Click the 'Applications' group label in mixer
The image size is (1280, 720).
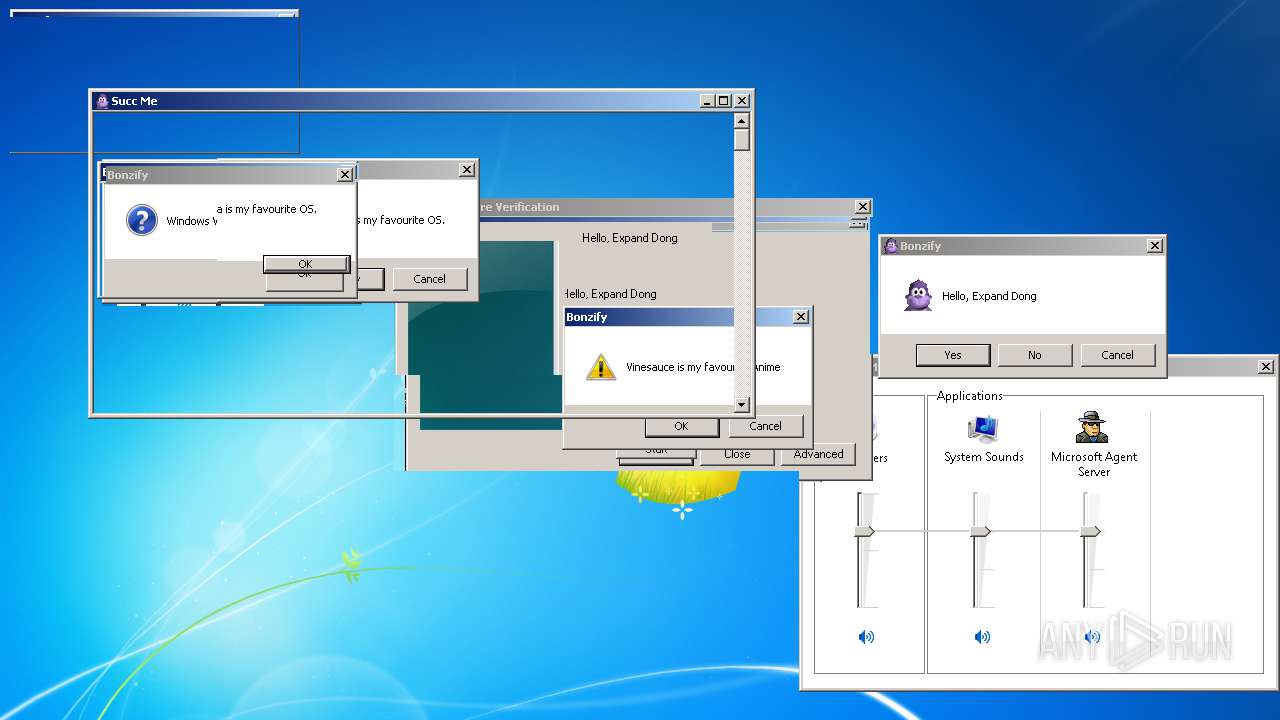coord(970,396)
